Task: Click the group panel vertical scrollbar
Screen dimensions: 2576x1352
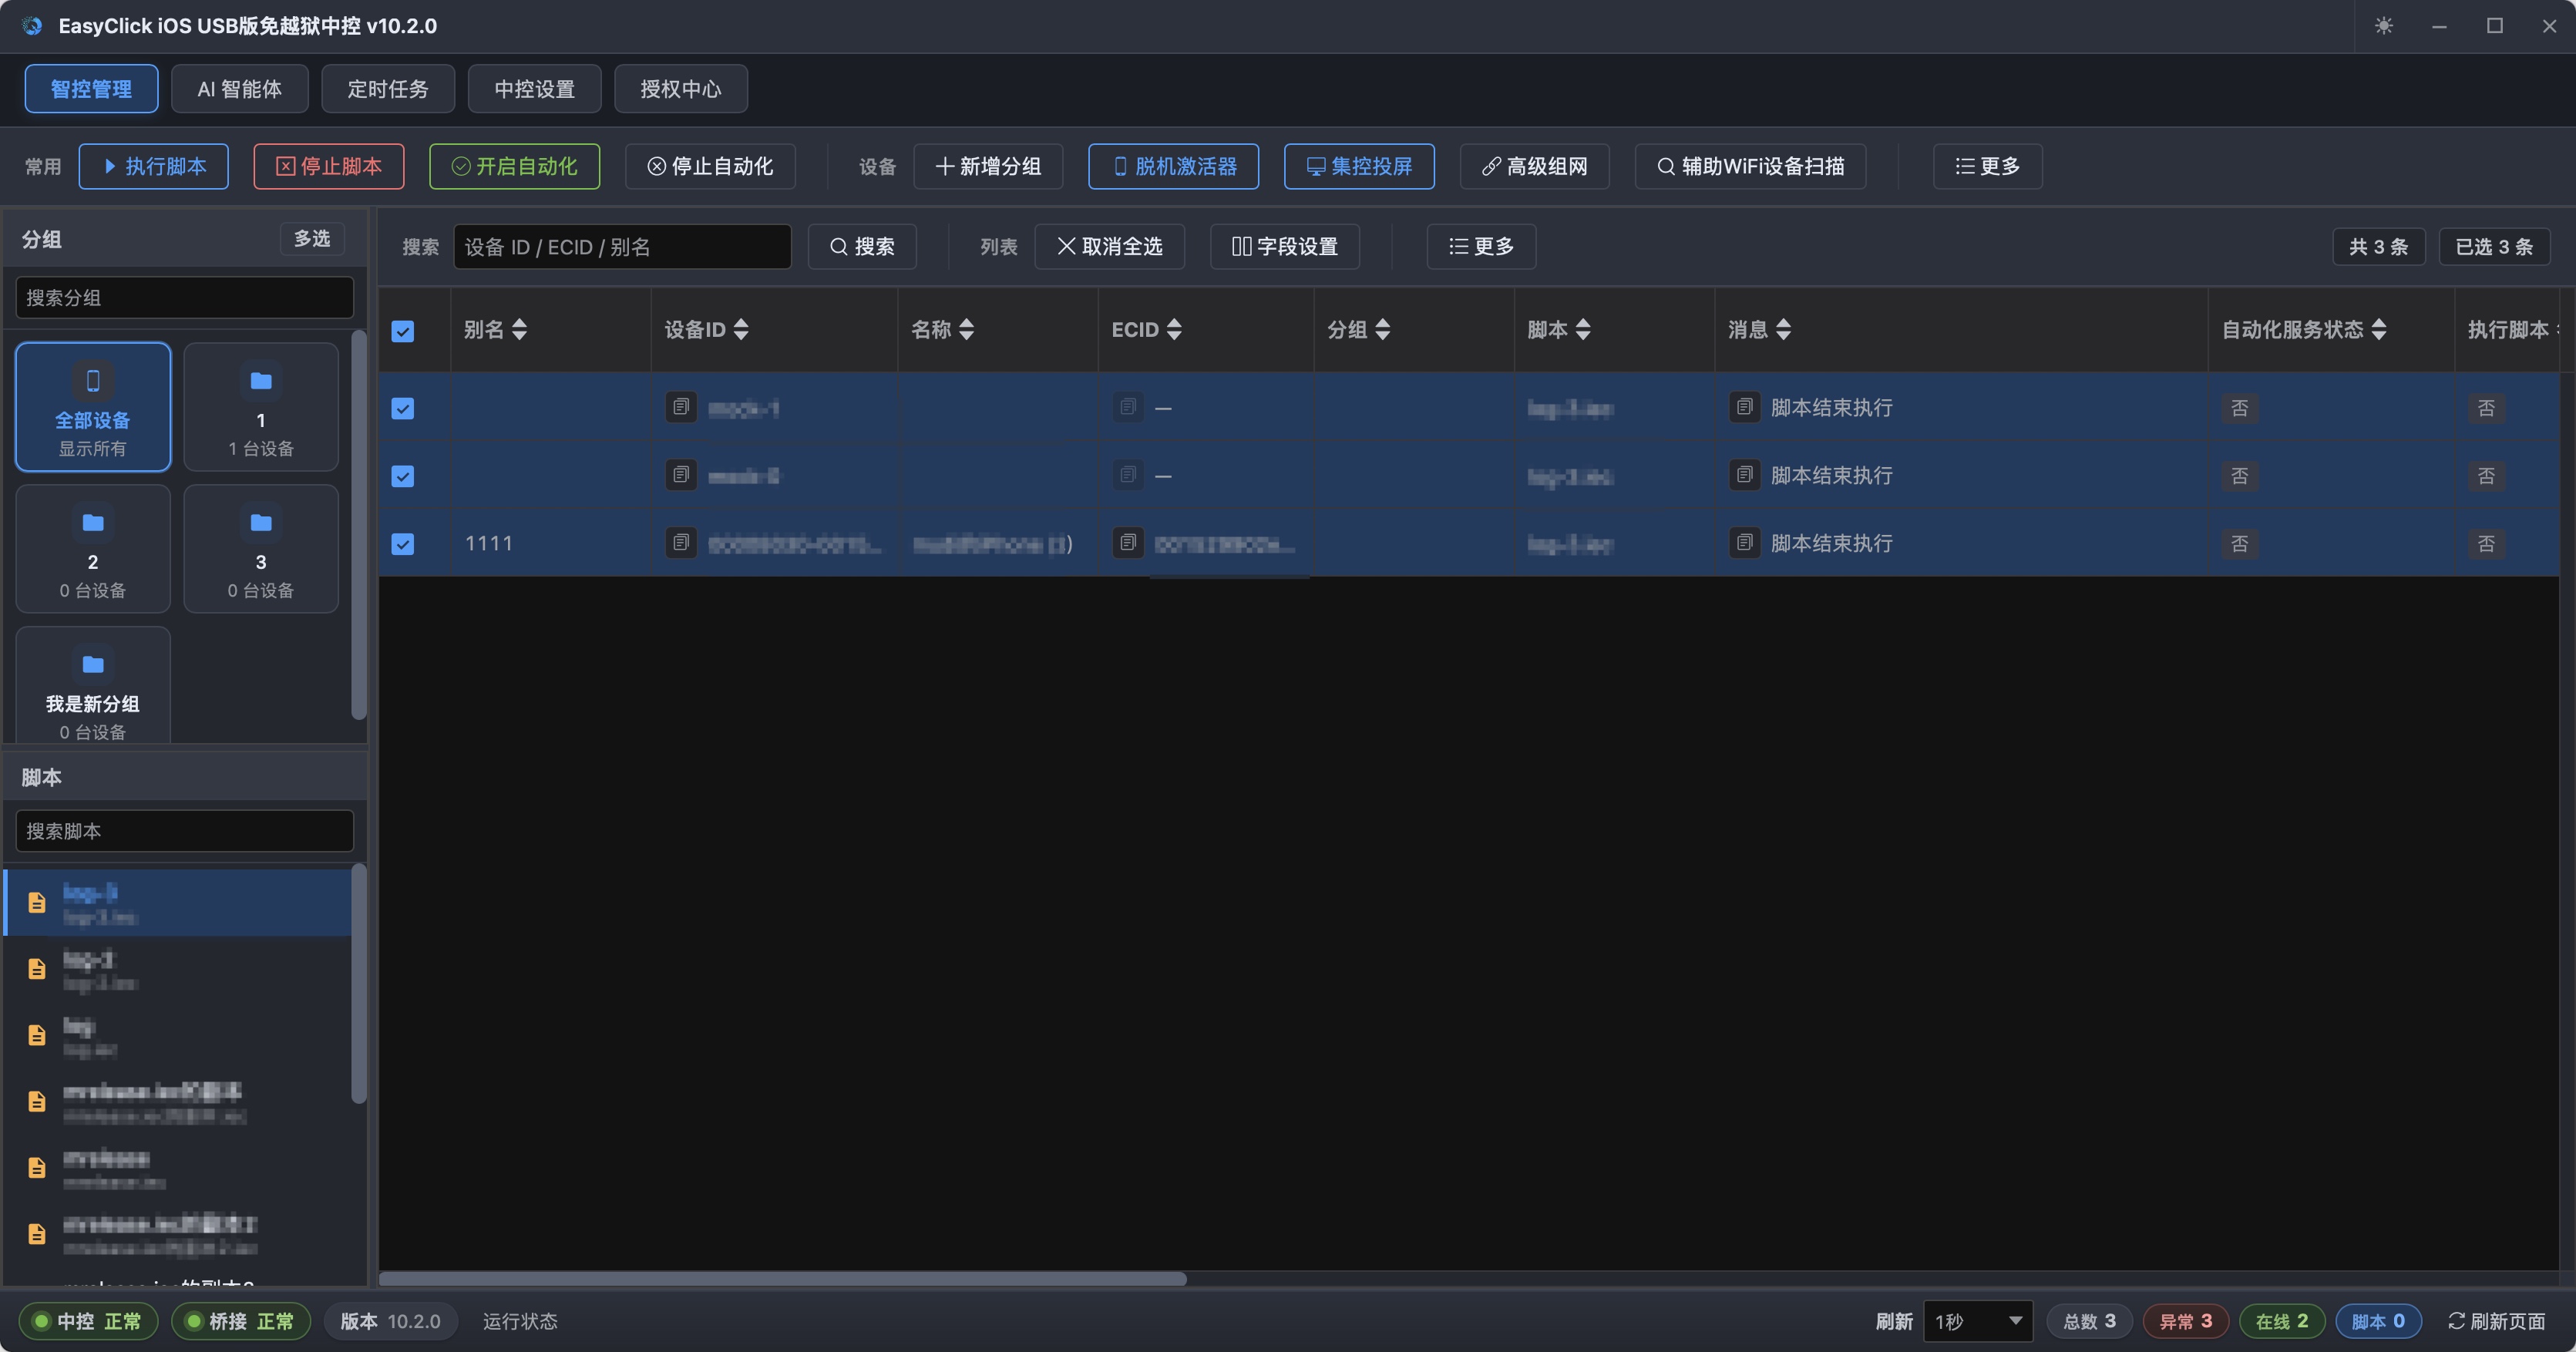Action: click(359, 525)
